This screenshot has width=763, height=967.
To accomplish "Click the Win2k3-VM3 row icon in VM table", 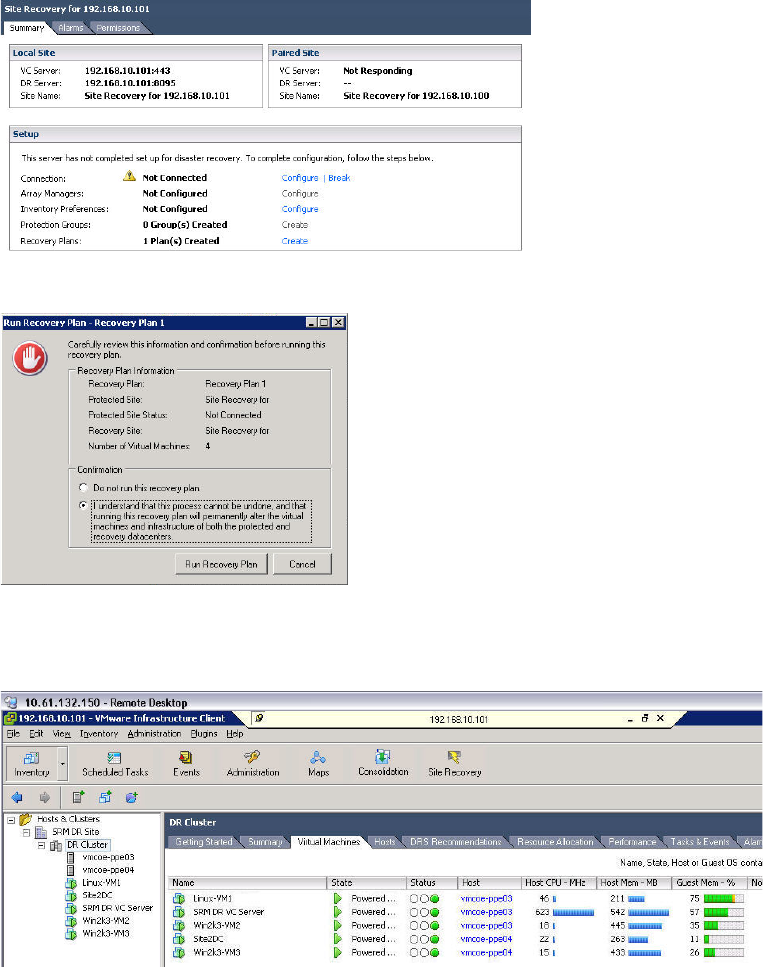I will pos(179,953).
